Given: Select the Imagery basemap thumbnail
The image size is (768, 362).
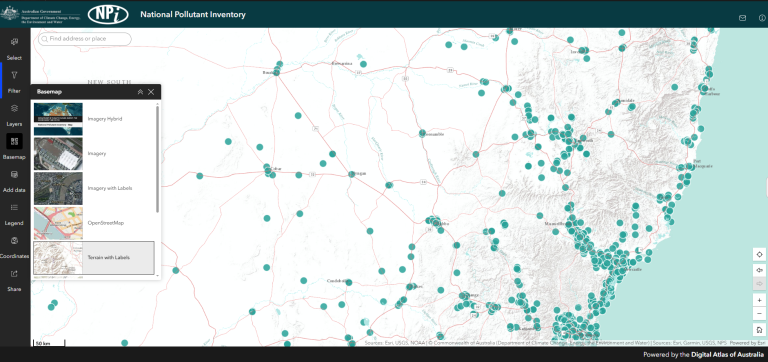Looking at the screenshot, I should 58,154.
